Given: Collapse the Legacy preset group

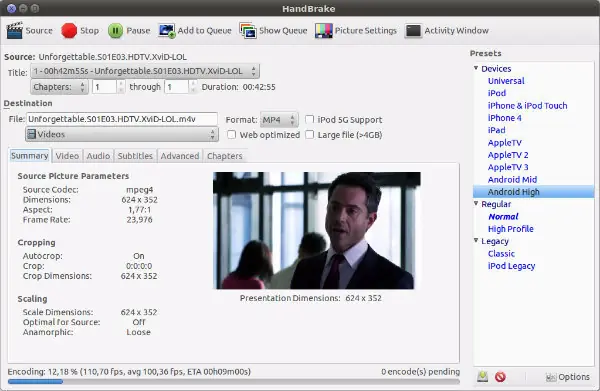Looking at the screenshot, I should [x=476, y=241].
